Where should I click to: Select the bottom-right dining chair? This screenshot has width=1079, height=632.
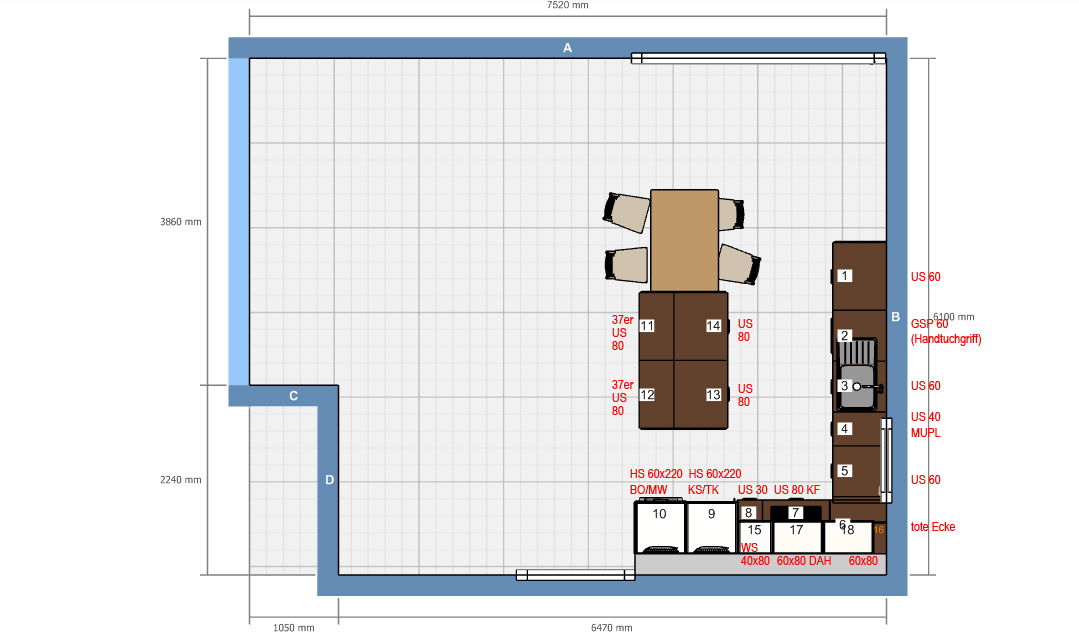coord(739,264)
